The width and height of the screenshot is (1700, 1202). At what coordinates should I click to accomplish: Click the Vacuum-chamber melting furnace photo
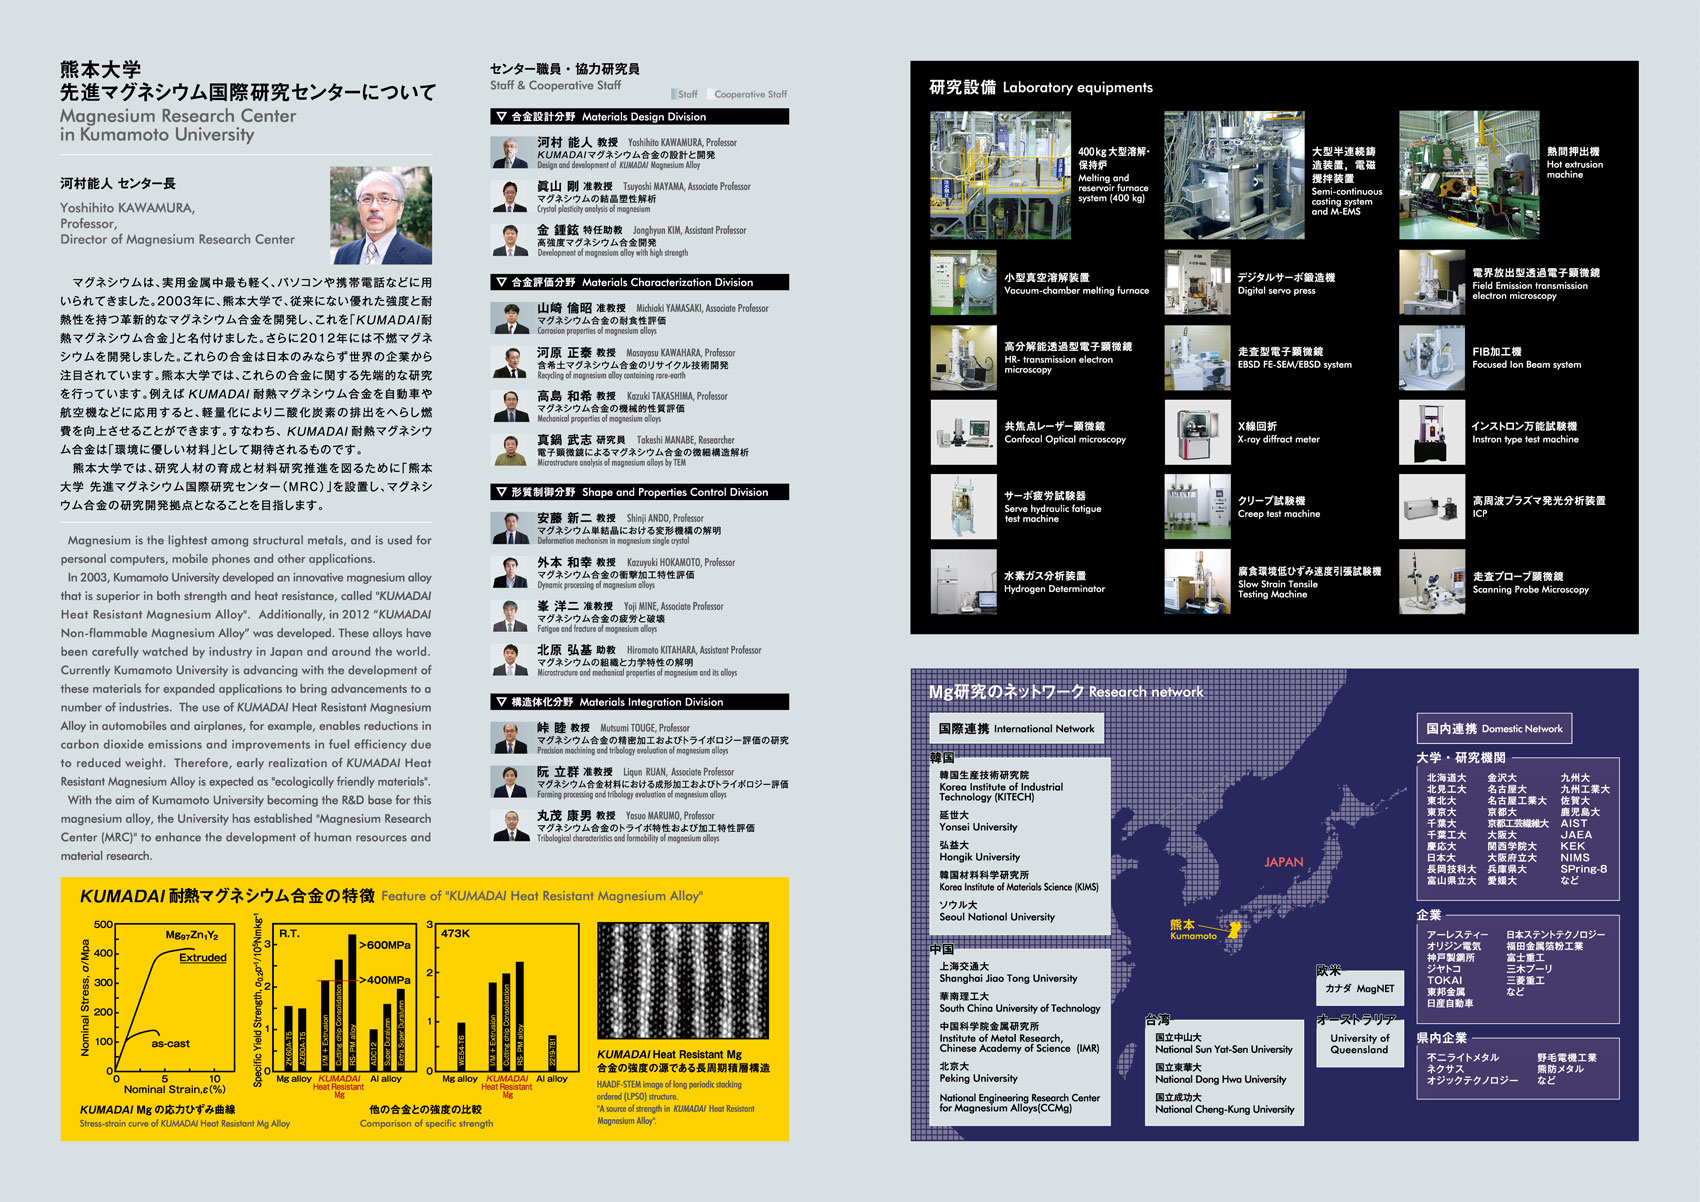(963, 283)
